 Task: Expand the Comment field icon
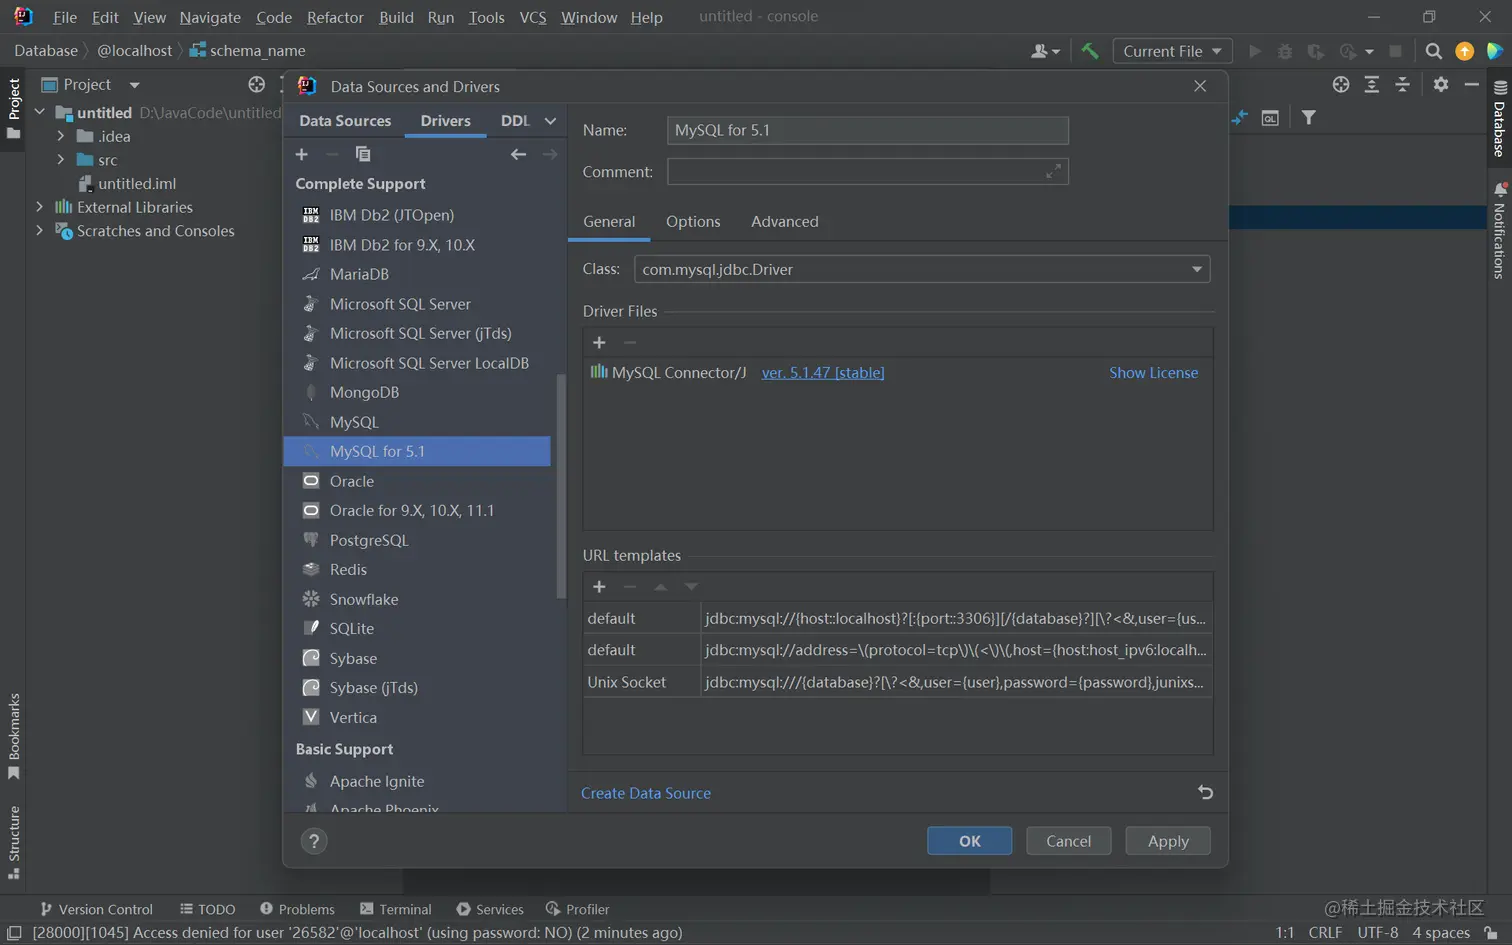(1053, 172)
